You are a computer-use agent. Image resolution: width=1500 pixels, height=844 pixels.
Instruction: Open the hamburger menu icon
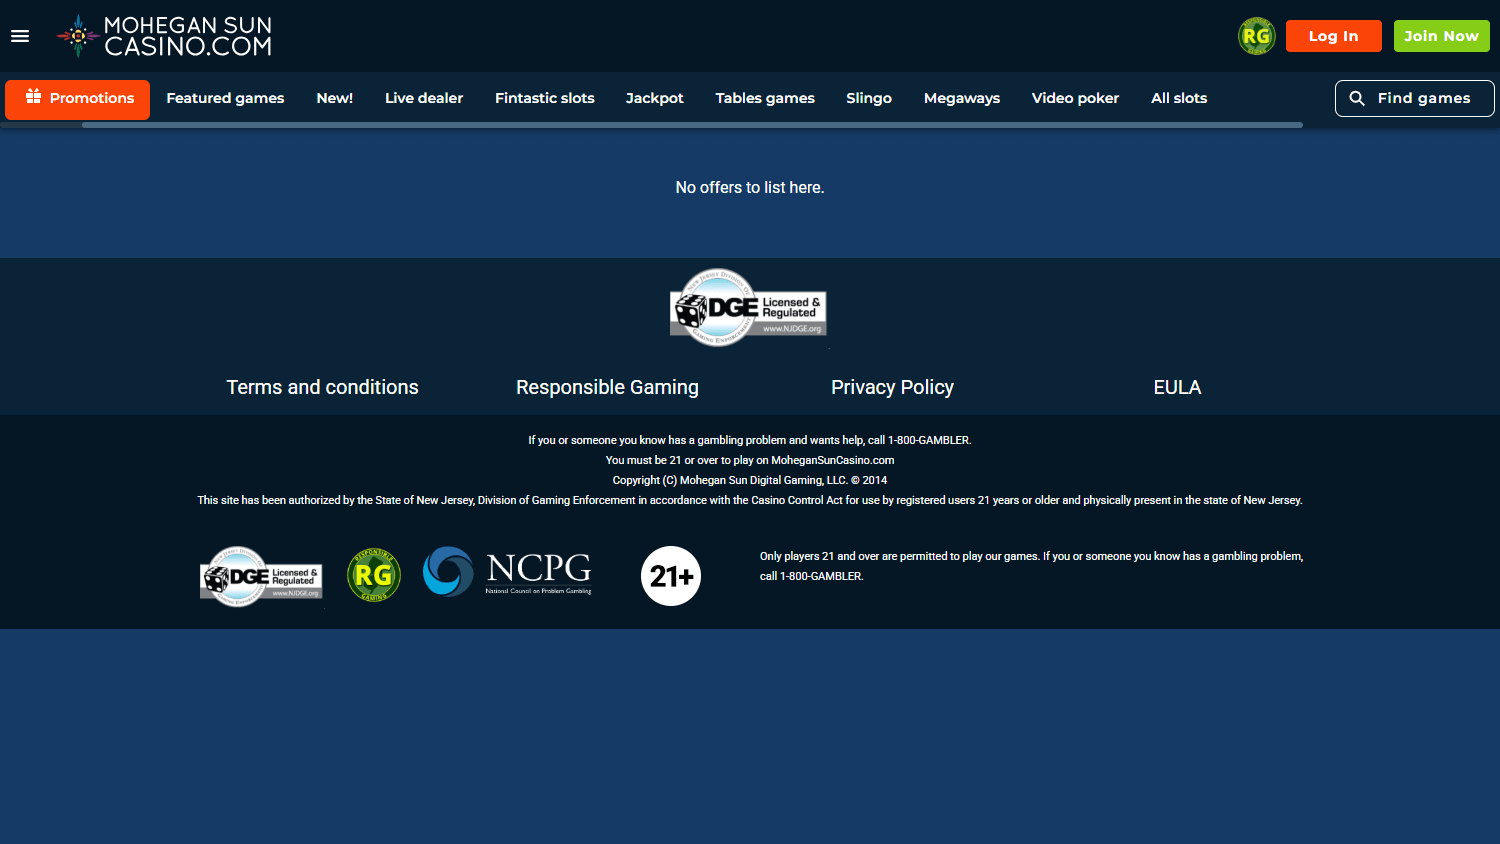(x=20, y=36)
